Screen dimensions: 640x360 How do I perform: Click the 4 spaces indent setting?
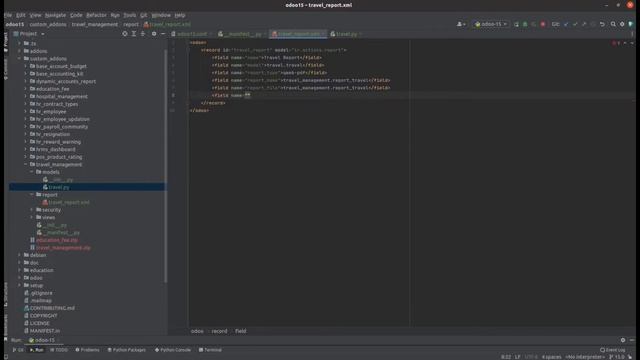tap(551, 357)
